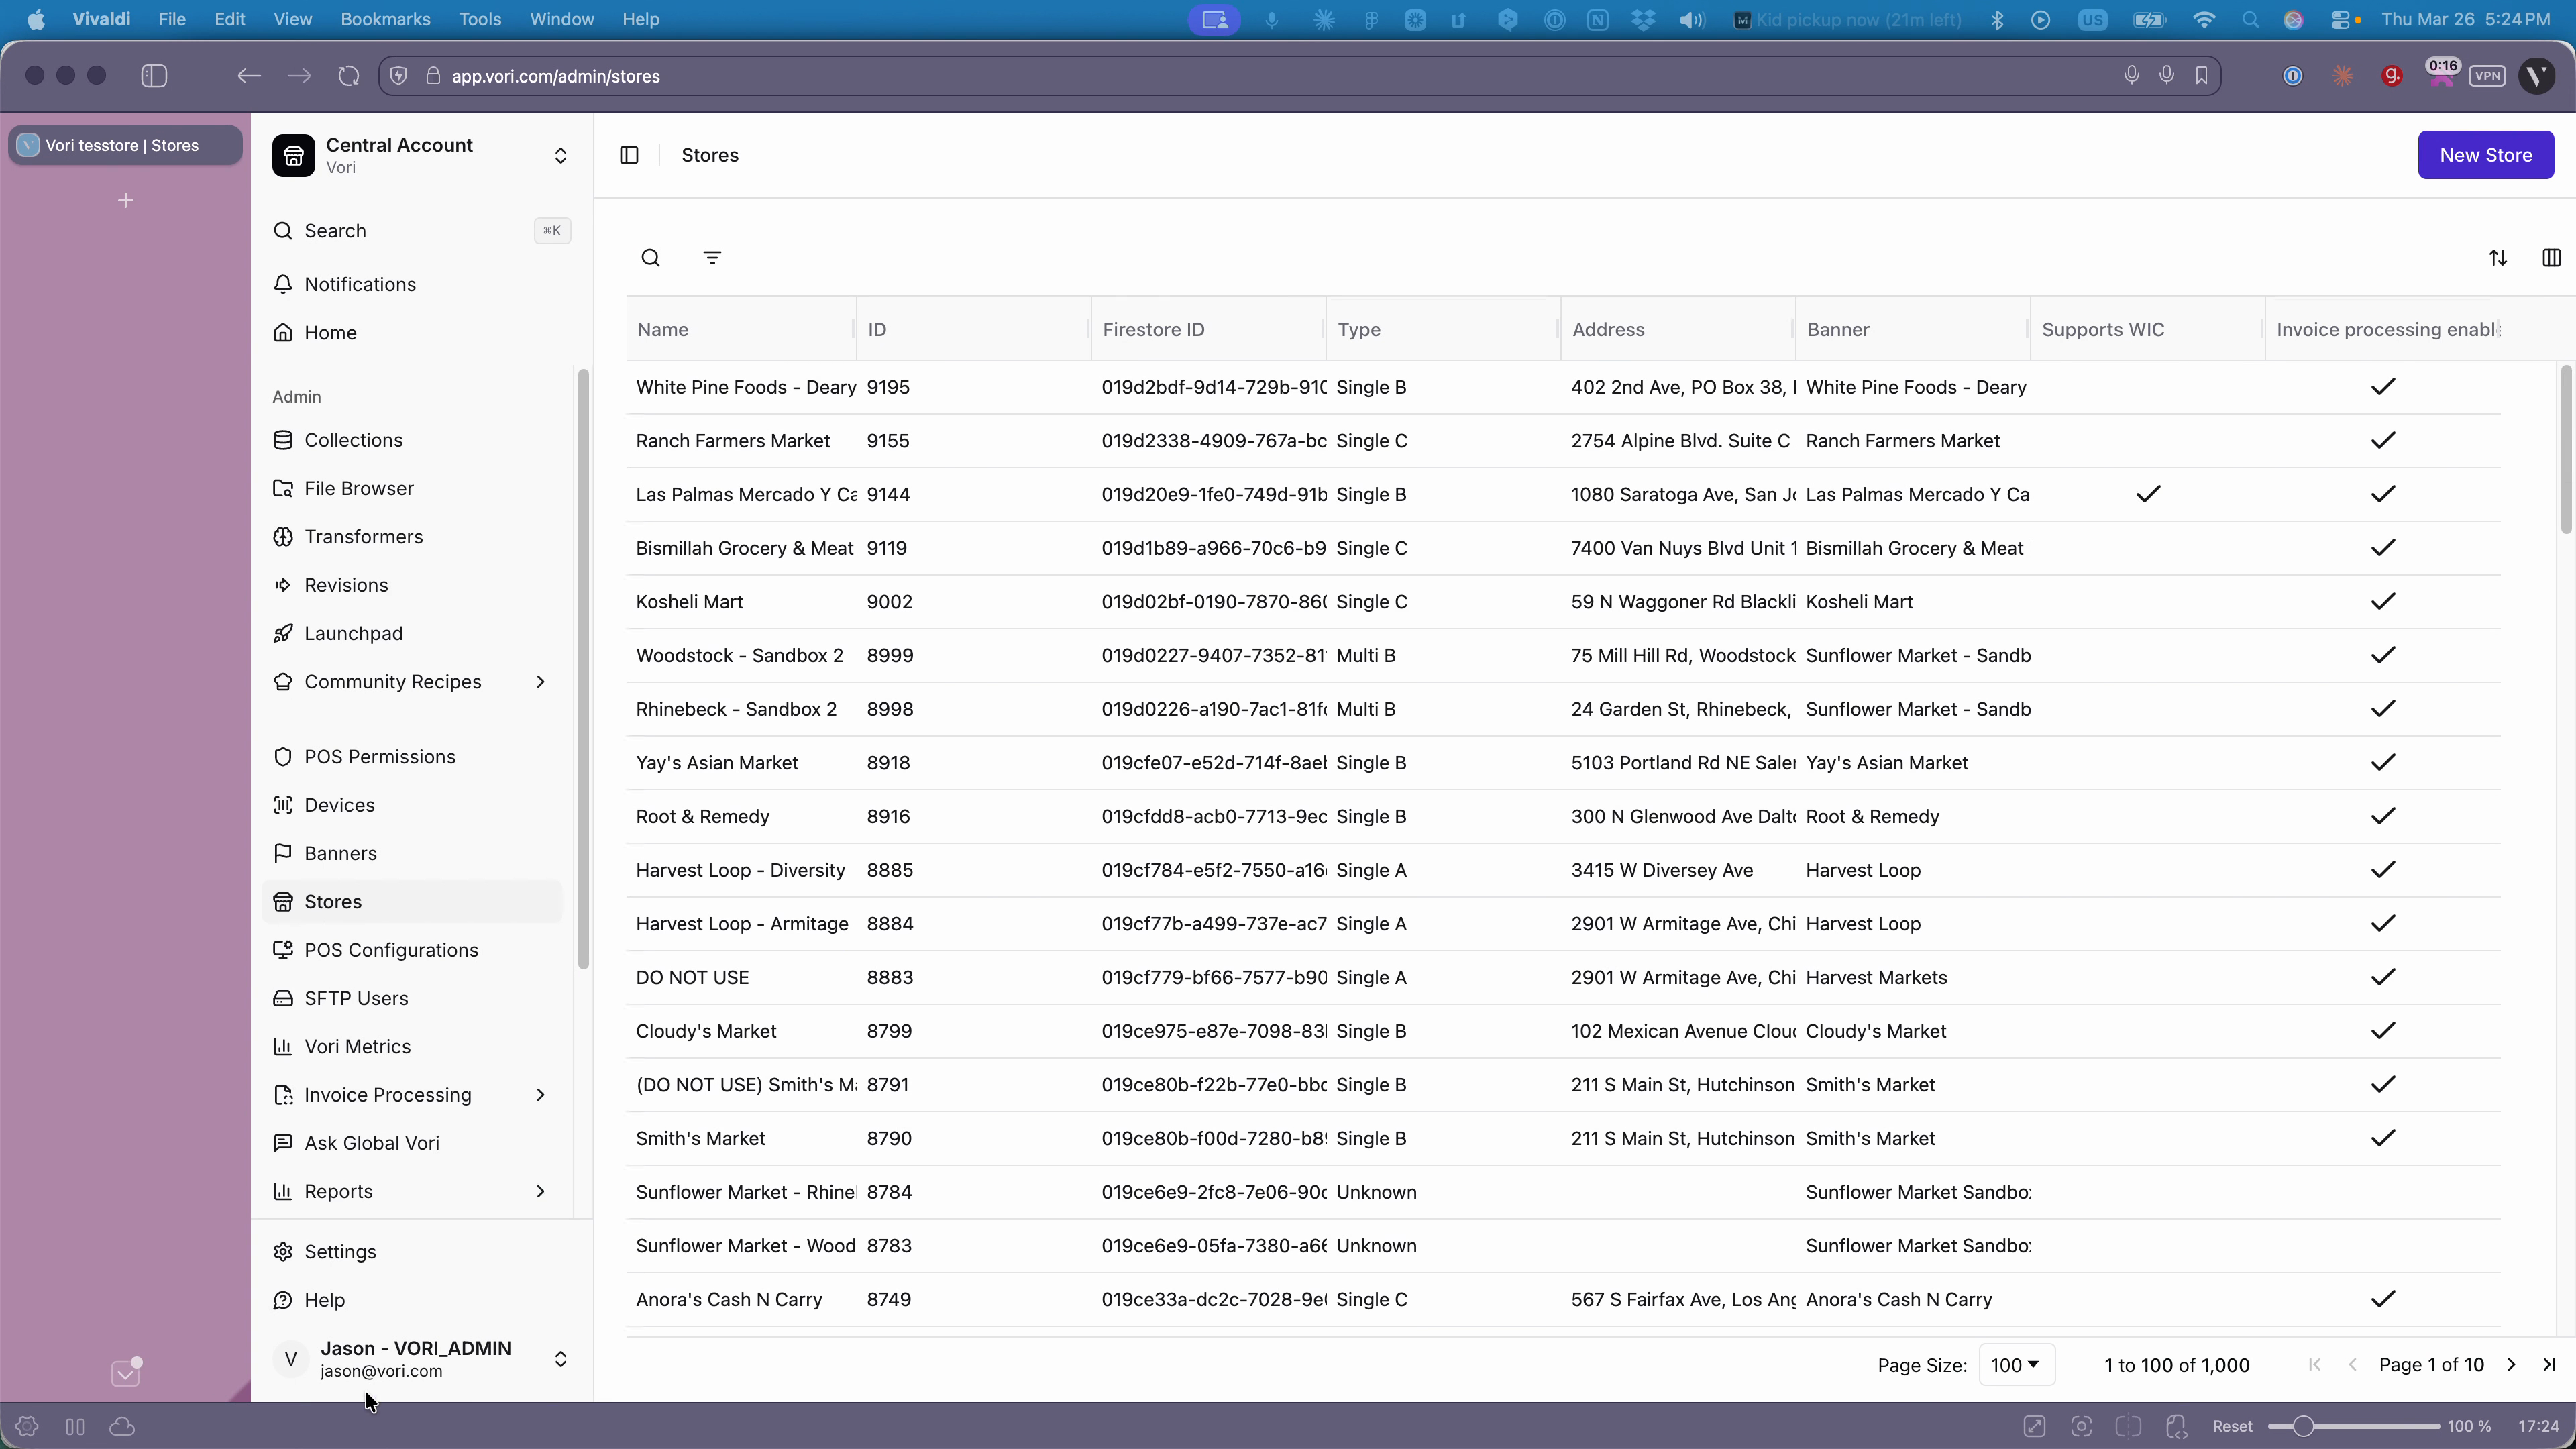
Task: Open the Bookmarks menu in menu bar
Action: click(385, 19)
